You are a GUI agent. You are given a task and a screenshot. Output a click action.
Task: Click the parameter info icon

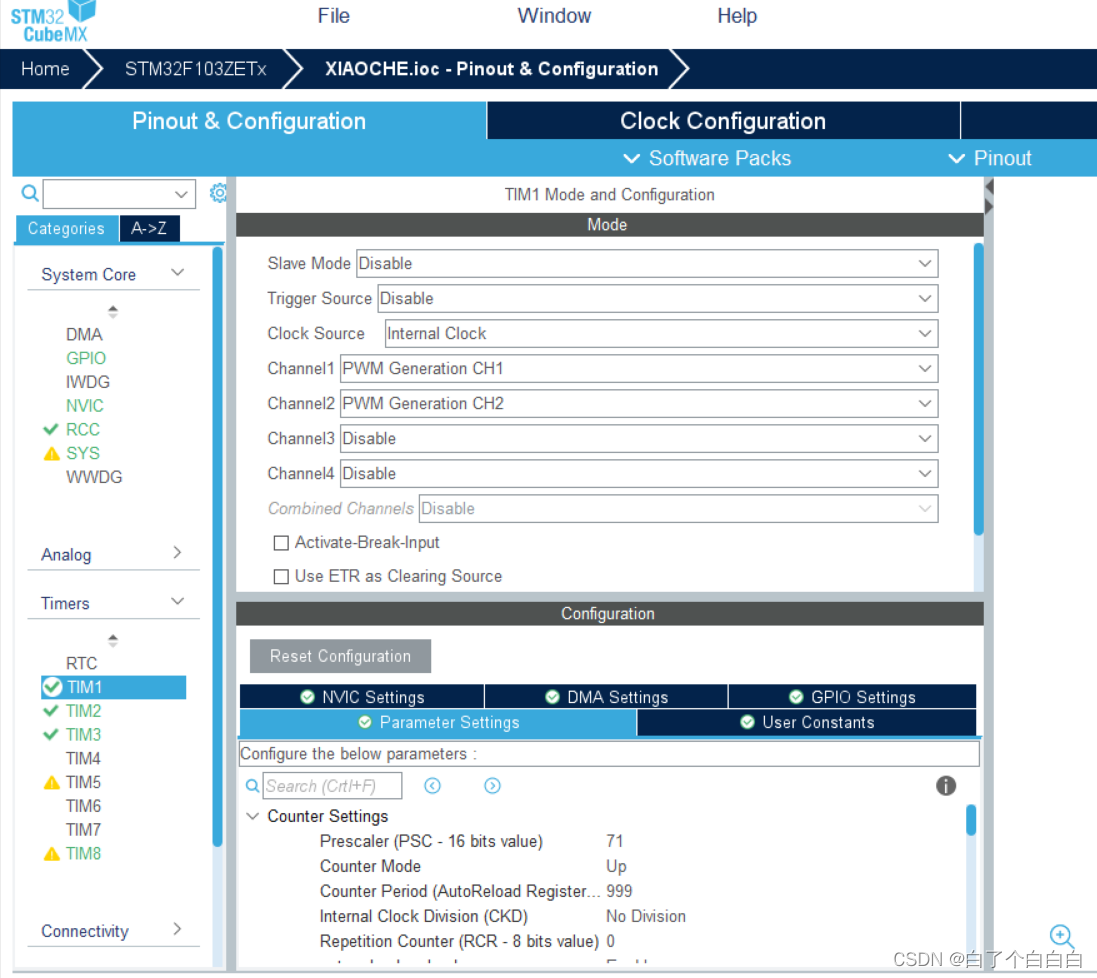pyautogui.click(x=946, y=786)
